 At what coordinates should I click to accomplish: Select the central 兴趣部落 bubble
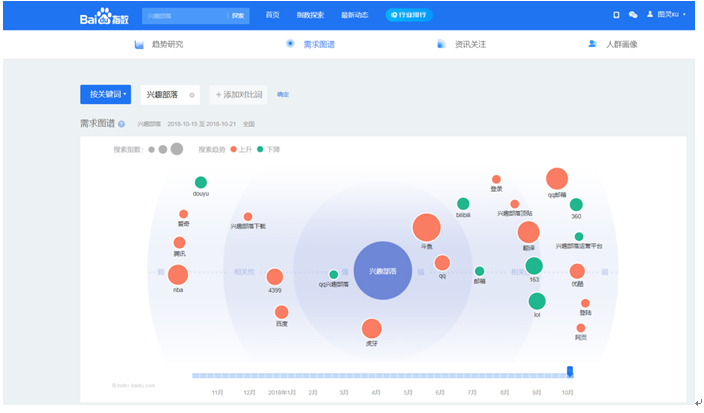click(383, 271)
